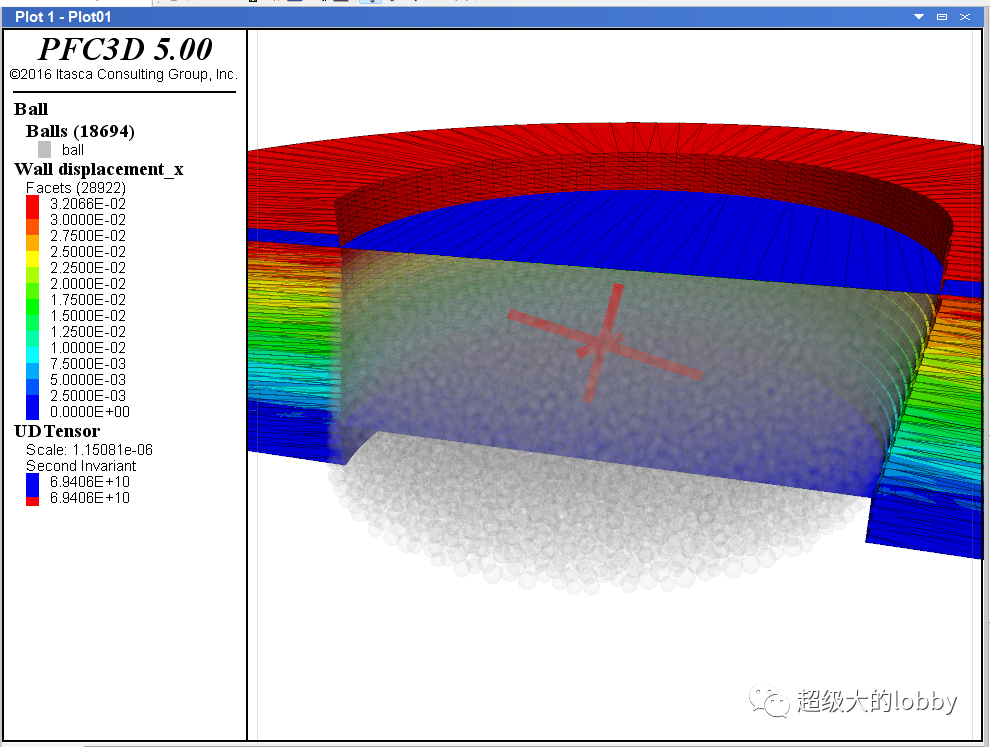This screenshot has width=990, height=747.
Task: Select the UD Tensor legend heading
Action: [x=57, y=431]
